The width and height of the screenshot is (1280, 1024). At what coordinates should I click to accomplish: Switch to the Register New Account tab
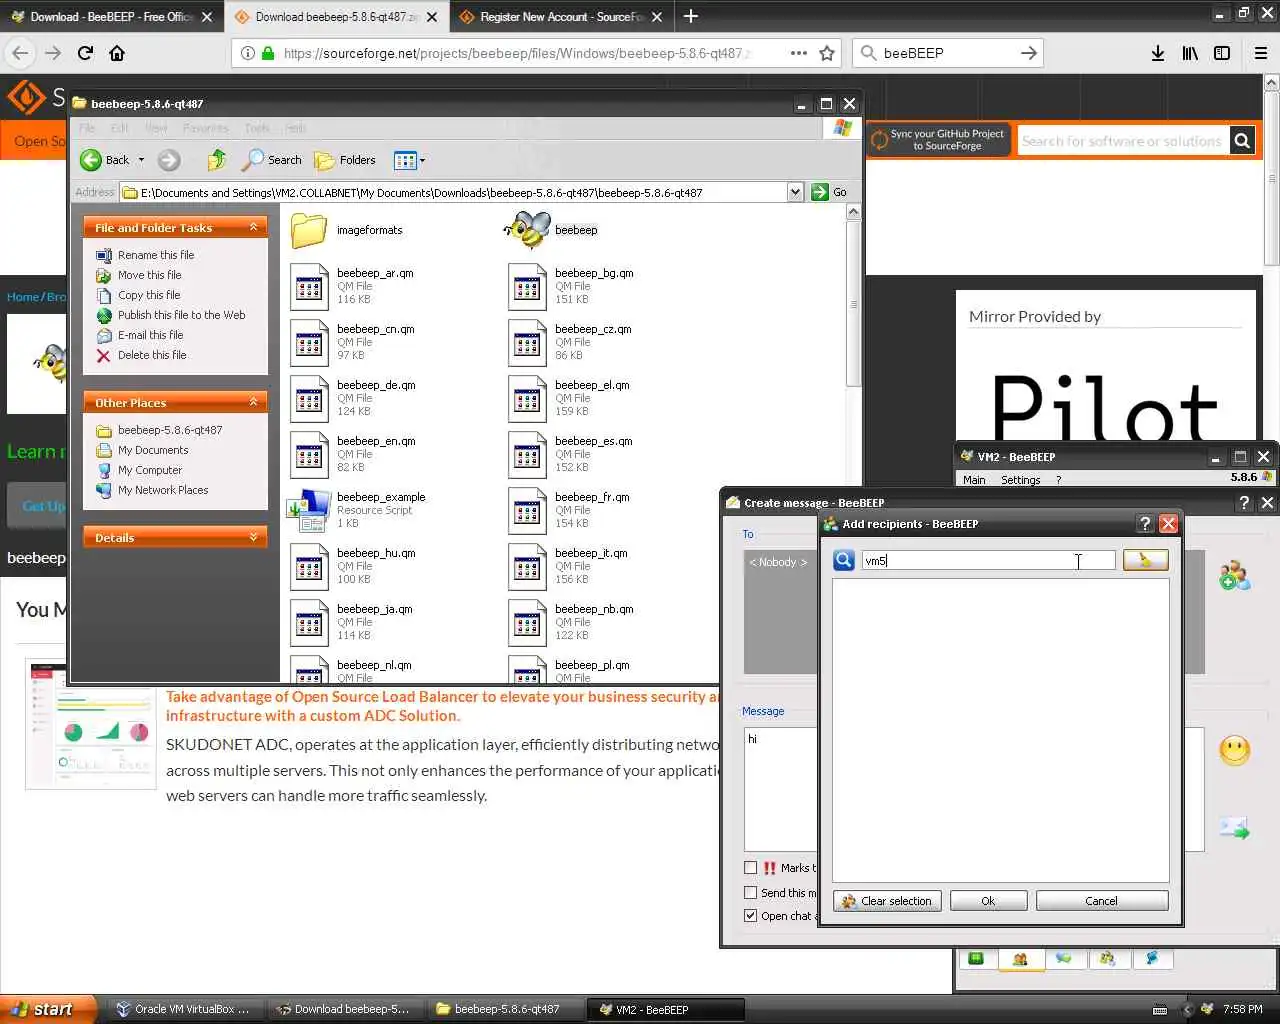[x=560, y=17]
